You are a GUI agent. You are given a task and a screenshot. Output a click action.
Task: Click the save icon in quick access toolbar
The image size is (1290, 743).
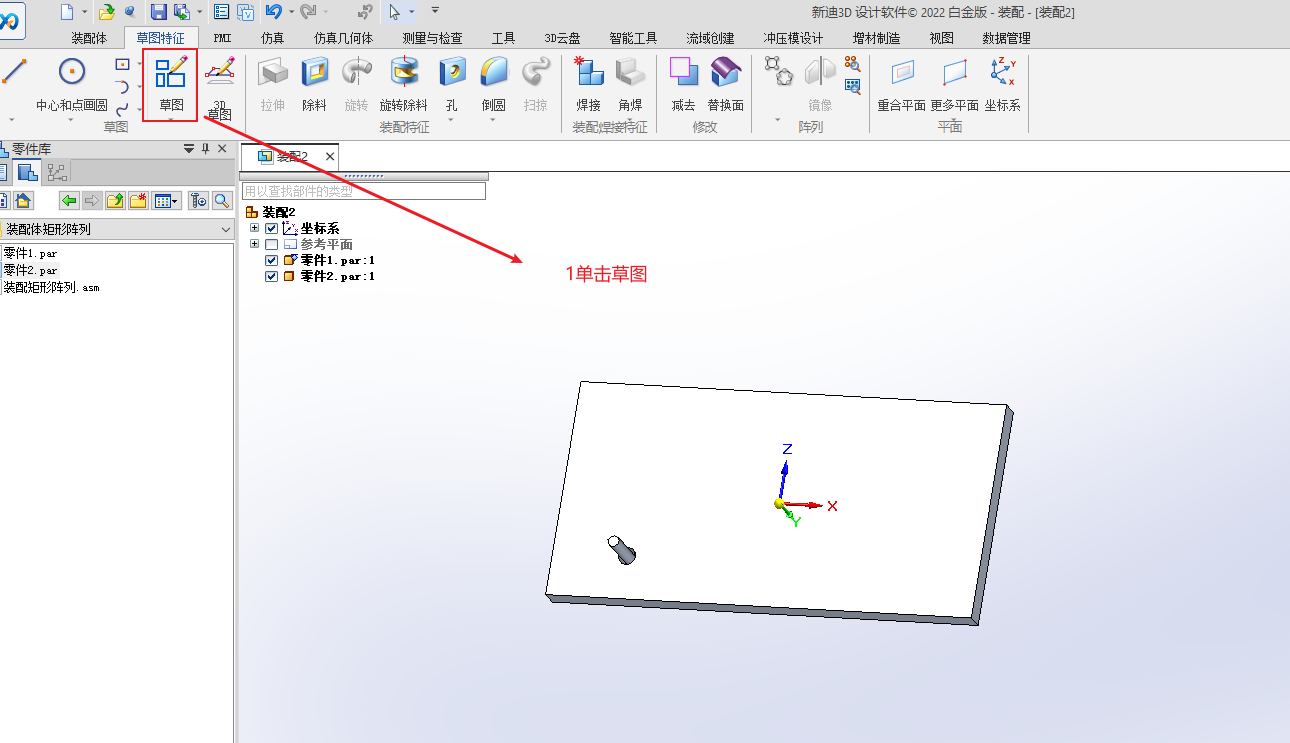[159, 12]
